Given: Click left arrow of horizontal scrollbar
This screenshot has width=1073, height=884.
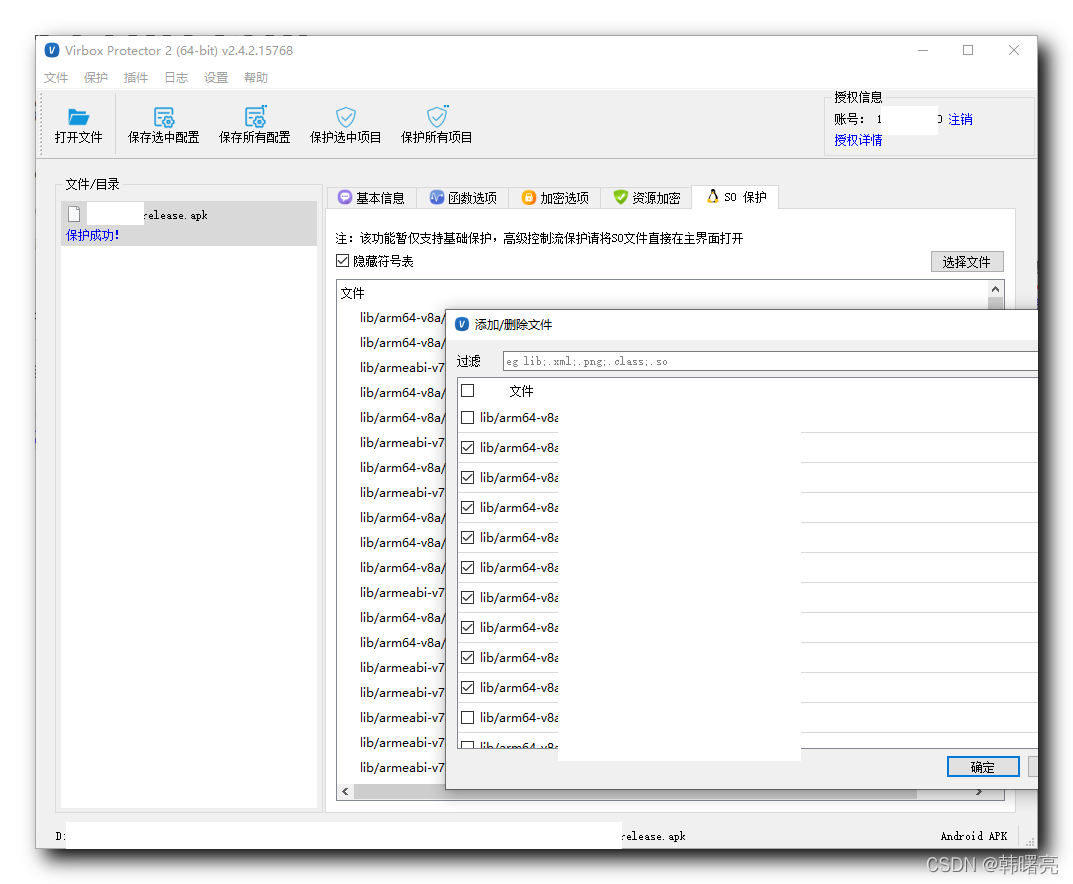Looking at the screenshot, I should (x=346, y=792).
